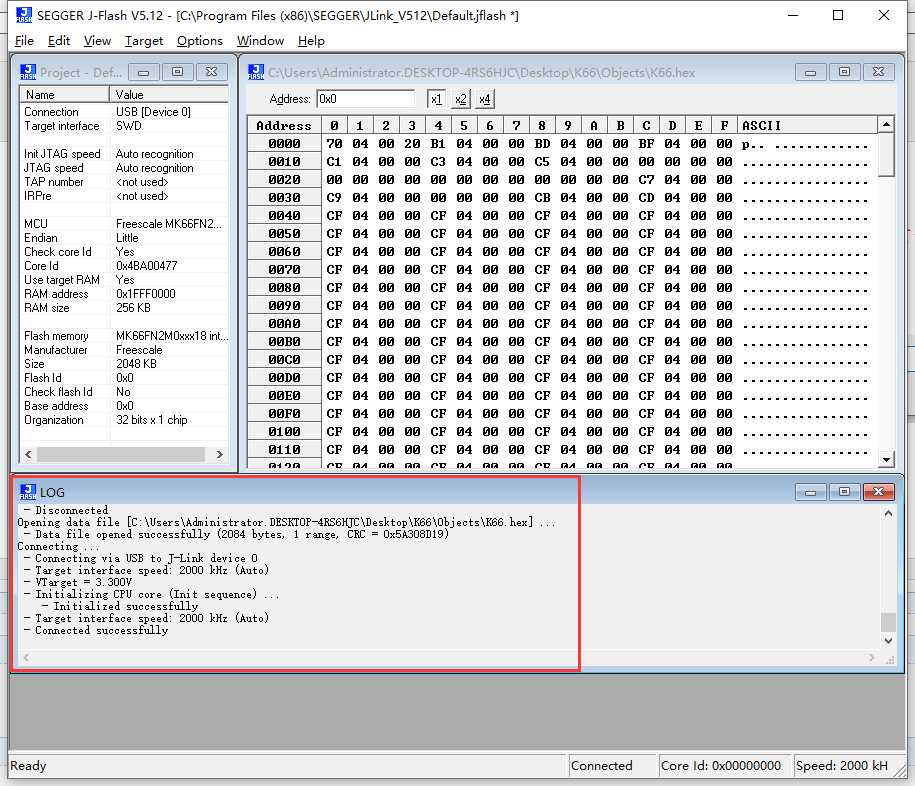915x786 pixels.
Task: Click the Address column header in hex view
Action: 284,125
